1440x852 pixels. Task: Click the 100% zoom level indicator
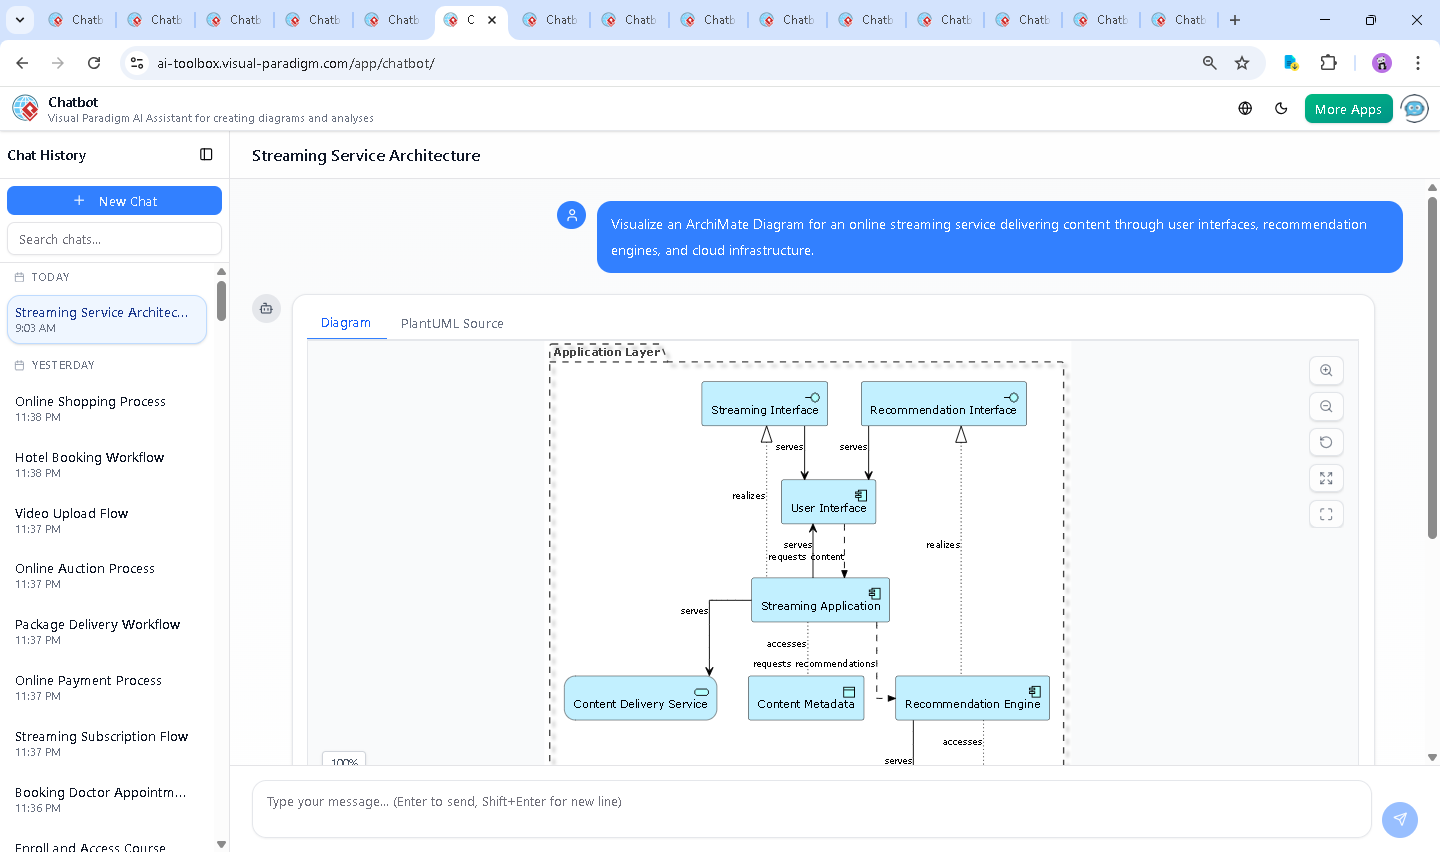tap(343, 761)
